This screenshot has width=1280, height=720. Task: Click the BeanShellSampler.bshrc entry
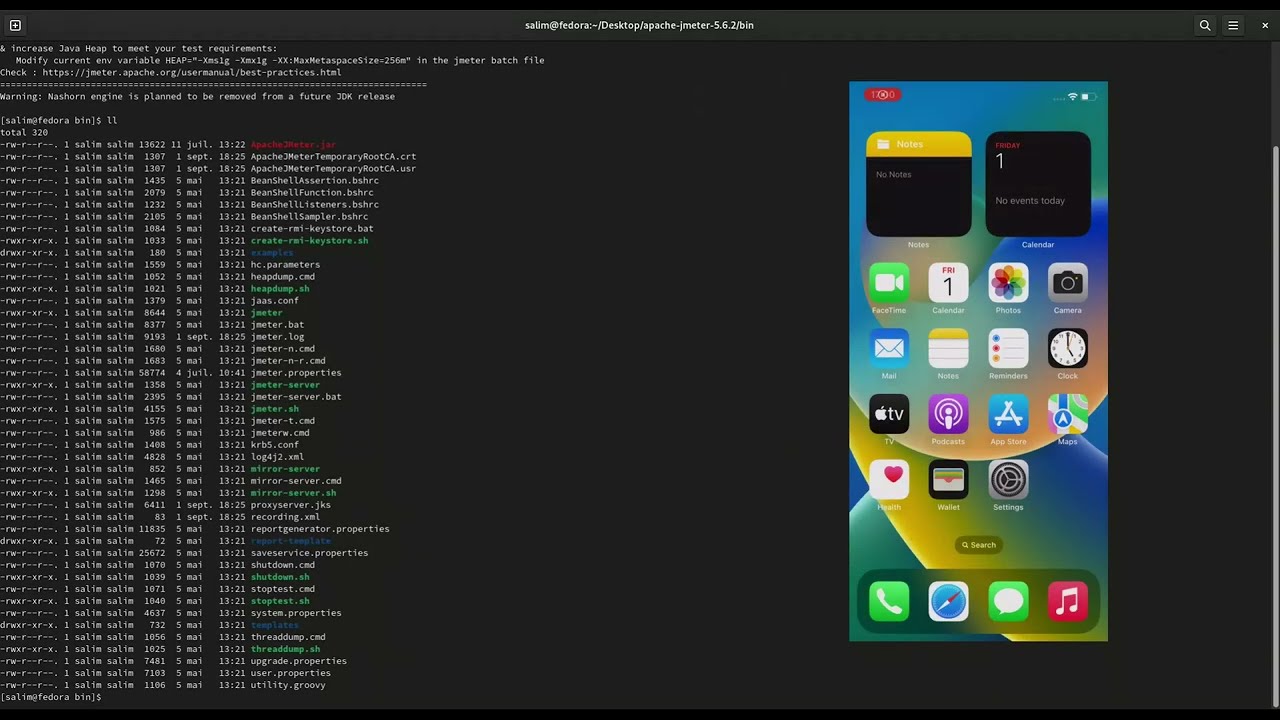pos(309,217)
